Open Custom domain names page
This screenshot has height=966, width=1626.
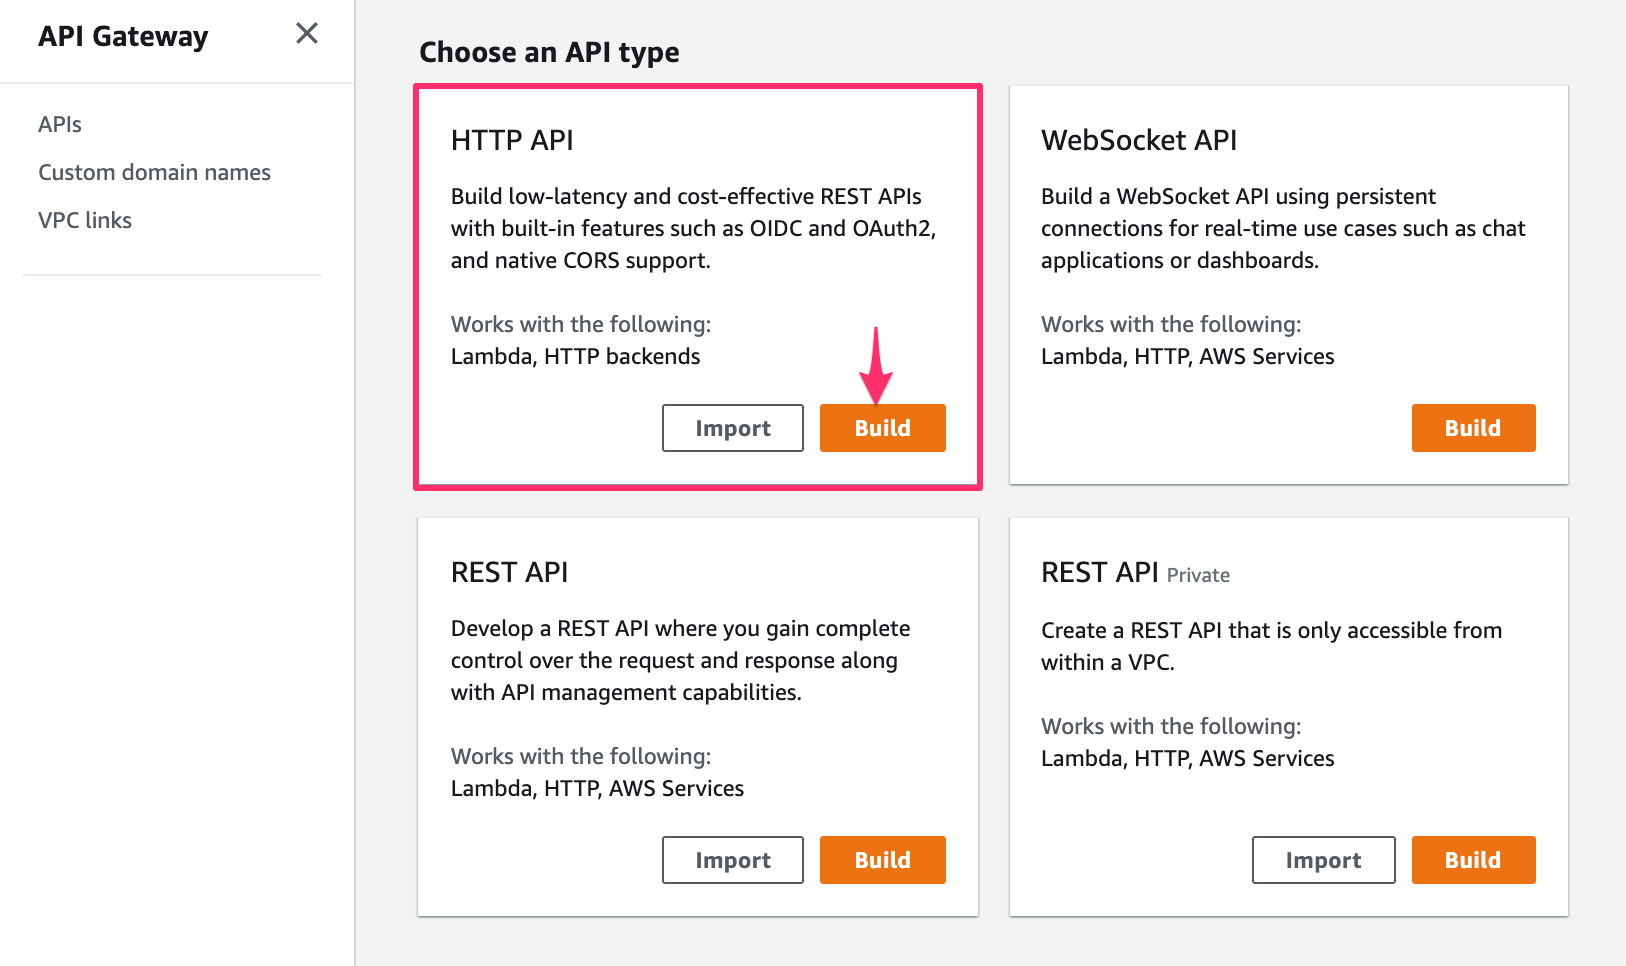[x=154, y=171]
